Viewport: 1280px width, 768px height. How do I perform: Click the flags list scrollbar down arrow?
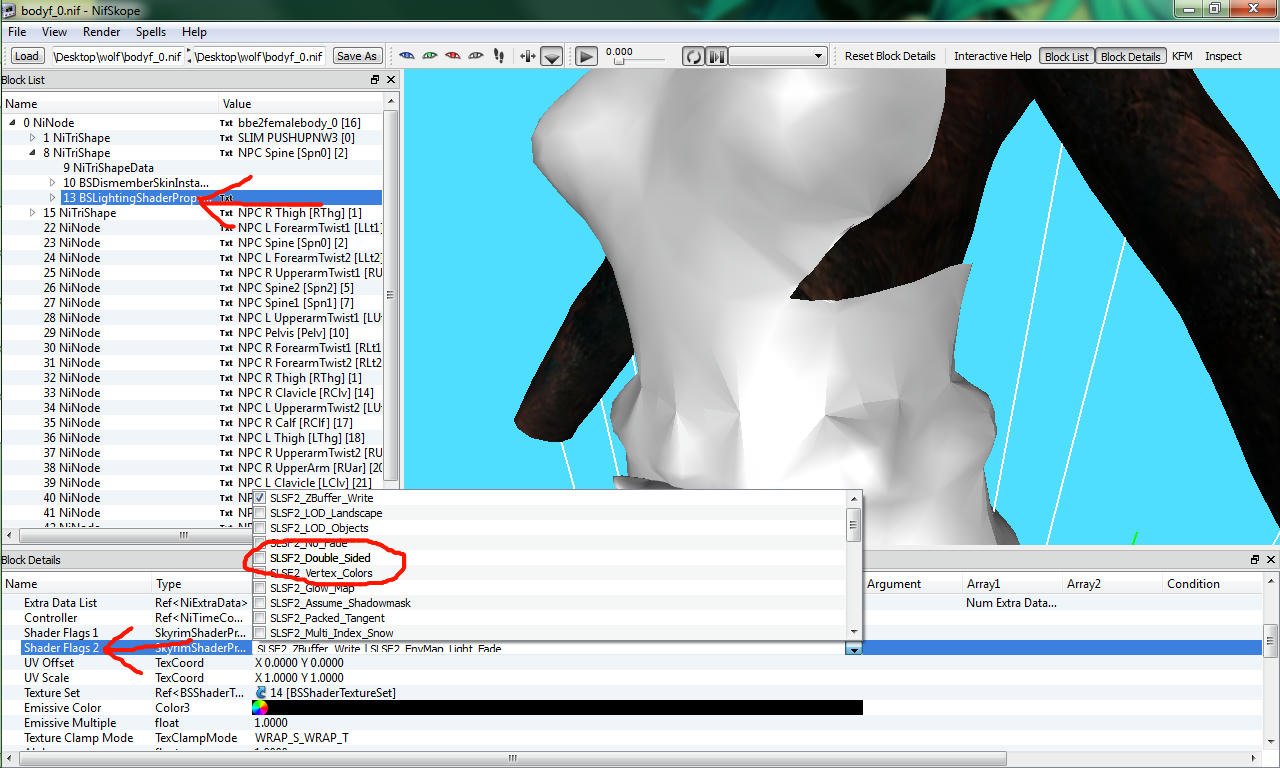[854, 632]
